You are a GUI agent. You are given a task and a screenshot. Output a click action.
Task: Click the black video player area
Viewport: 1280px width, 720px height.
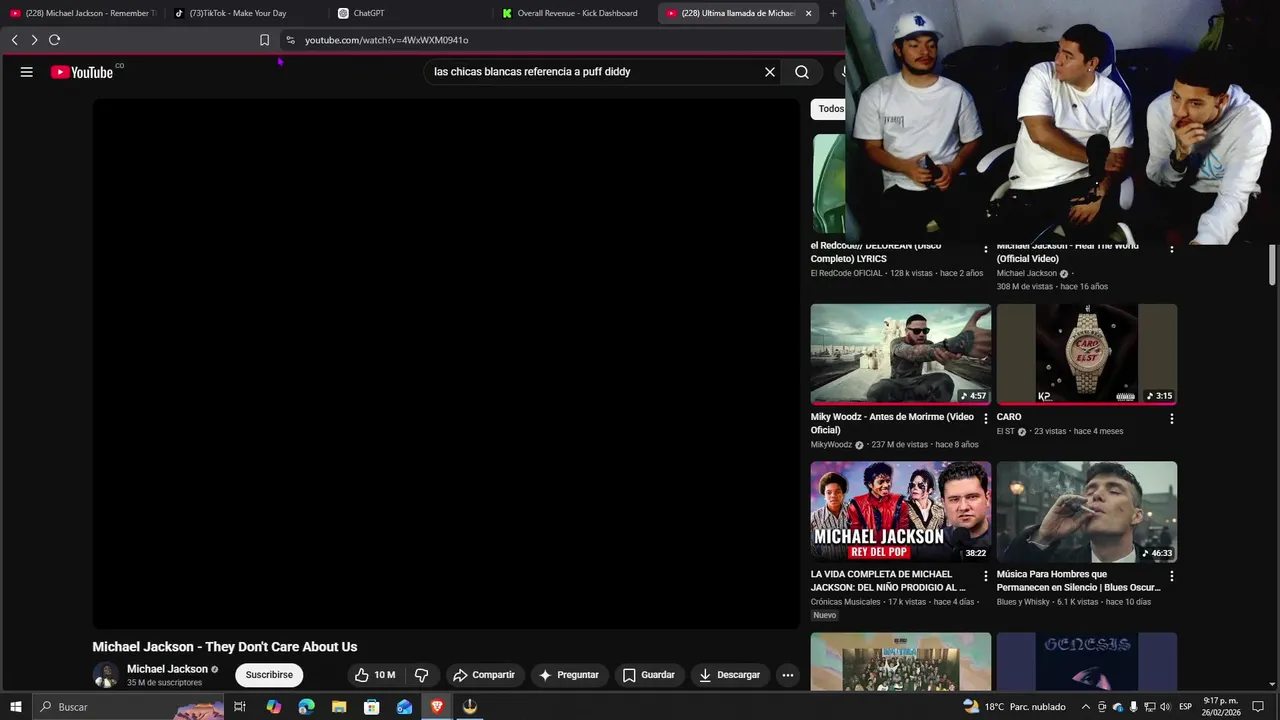click(x=446, y=364)
